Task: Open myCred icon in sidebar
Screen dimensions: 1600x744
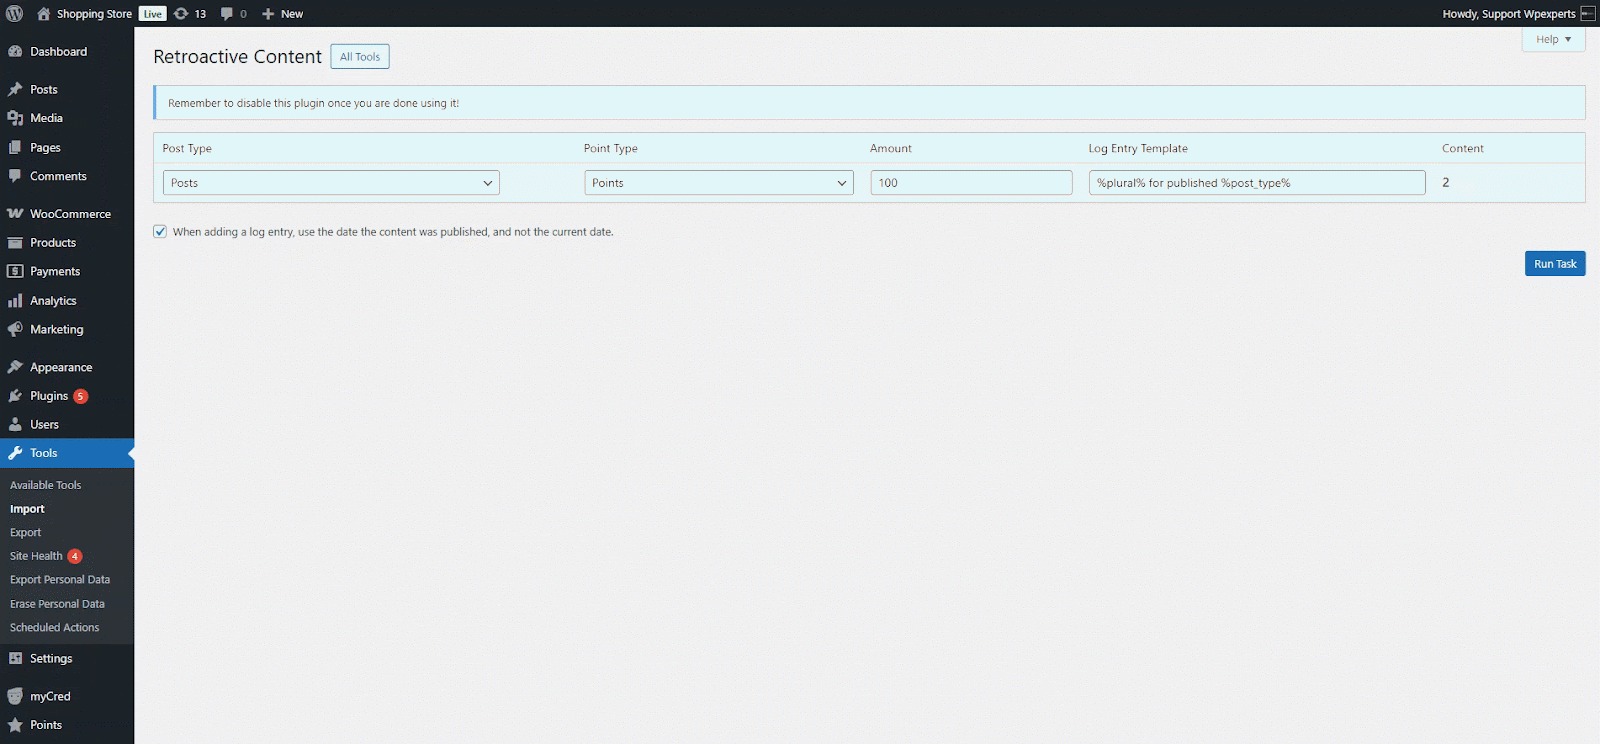Action: tap(15, 697)
